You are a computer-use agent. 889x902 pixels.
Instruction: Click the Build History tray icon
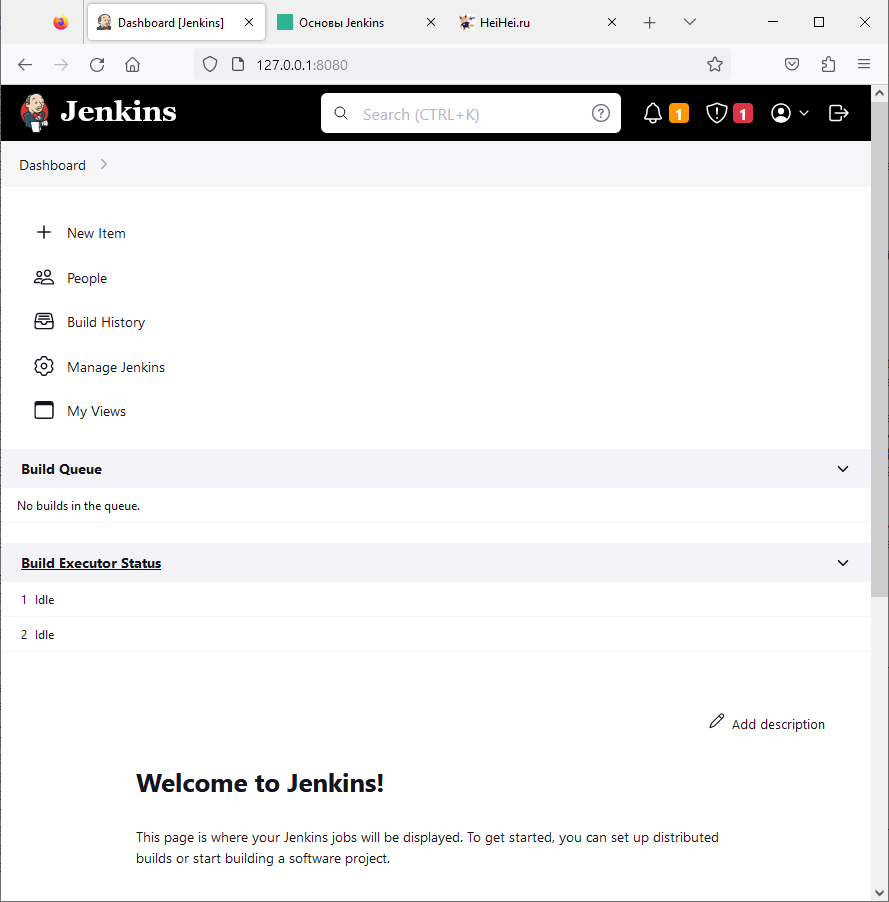[44, 322]
